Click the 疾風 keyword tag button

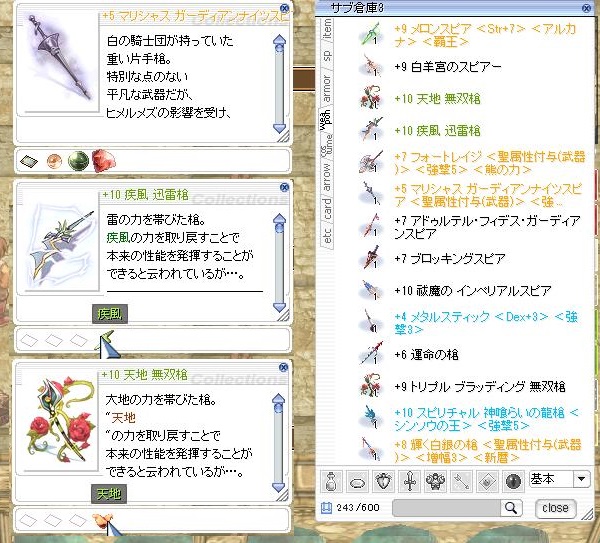click(110, 314)
